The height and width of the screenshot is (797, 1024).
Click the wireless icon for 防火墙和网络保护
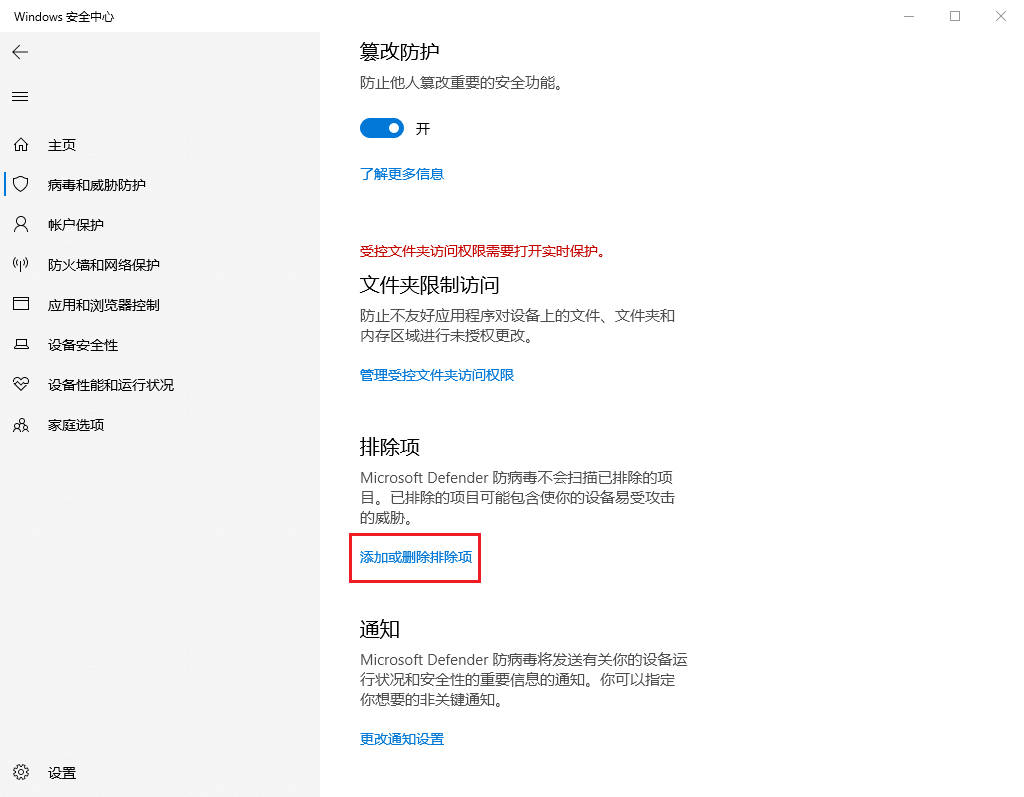tap(20, 265)
